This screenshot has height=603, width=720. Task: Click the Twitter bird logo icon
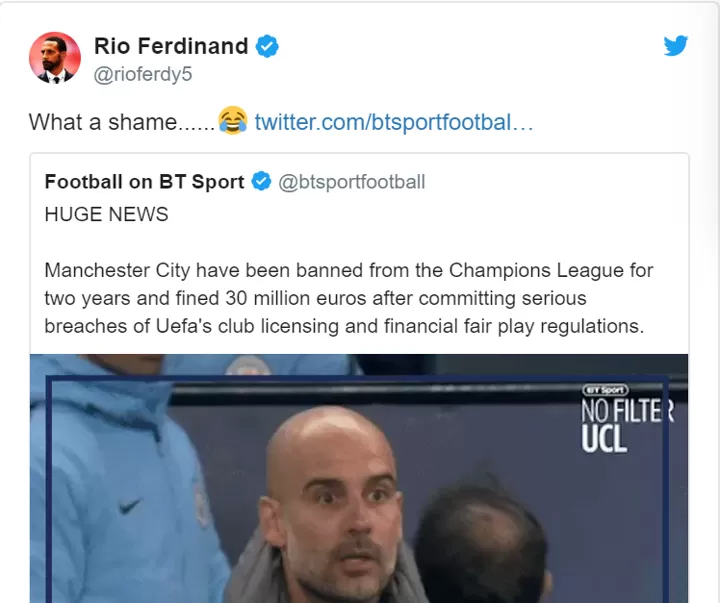coord(675,45)
